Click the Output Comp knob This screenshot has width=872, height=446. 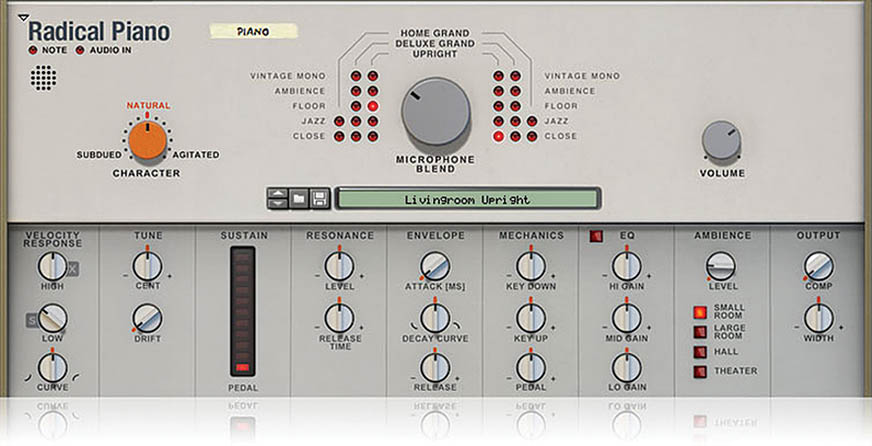coord(818,266)
